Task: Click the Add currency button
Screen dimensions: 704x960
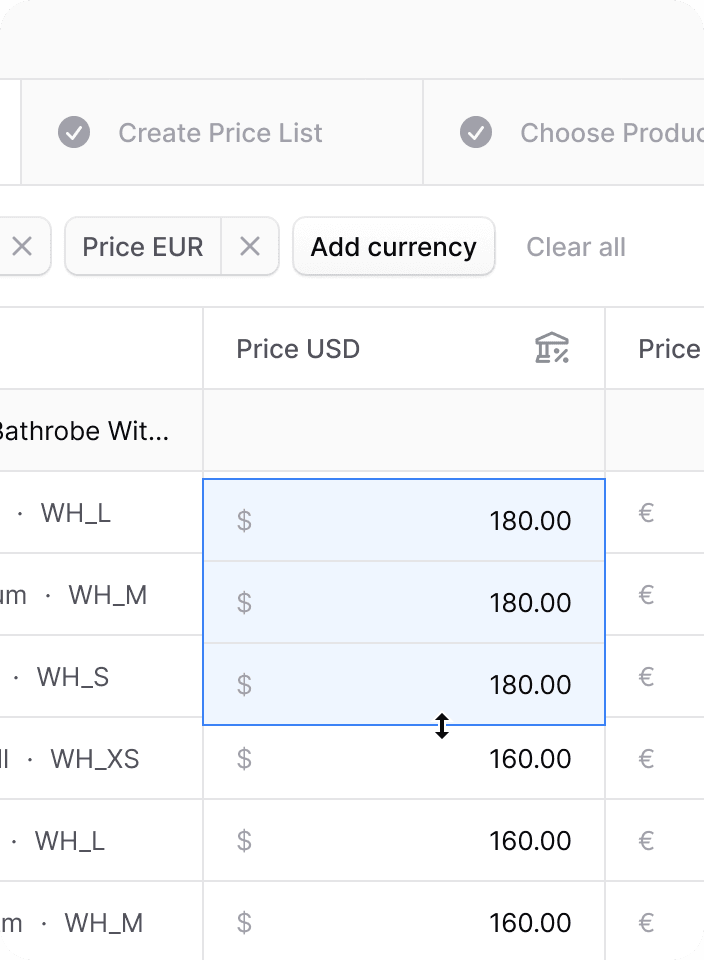Action: tap(394, 247)
